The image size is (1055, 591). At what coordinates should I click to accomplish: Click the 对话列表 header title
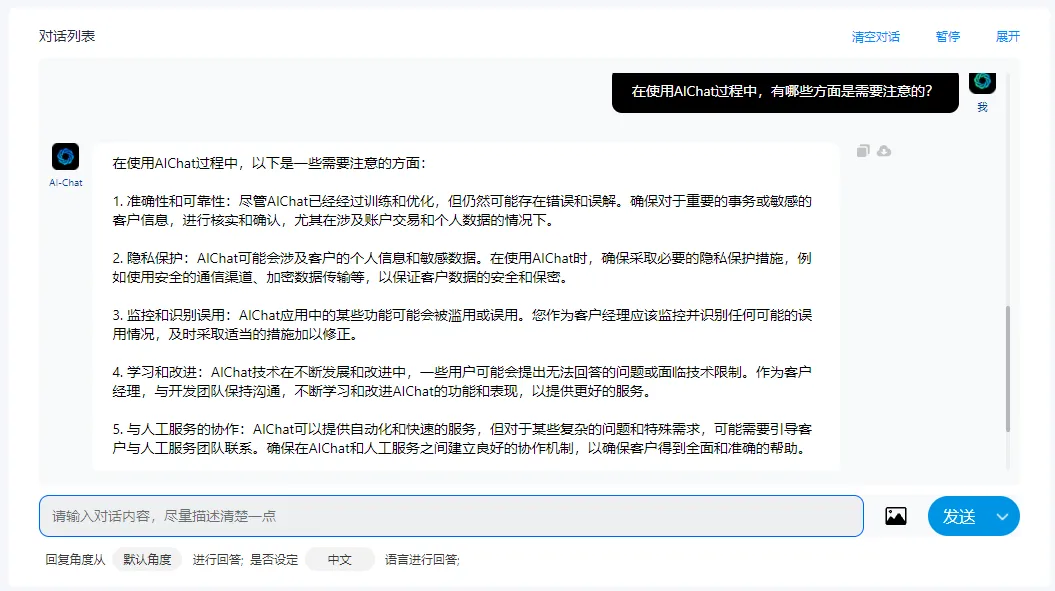click(x=67, y=36)
